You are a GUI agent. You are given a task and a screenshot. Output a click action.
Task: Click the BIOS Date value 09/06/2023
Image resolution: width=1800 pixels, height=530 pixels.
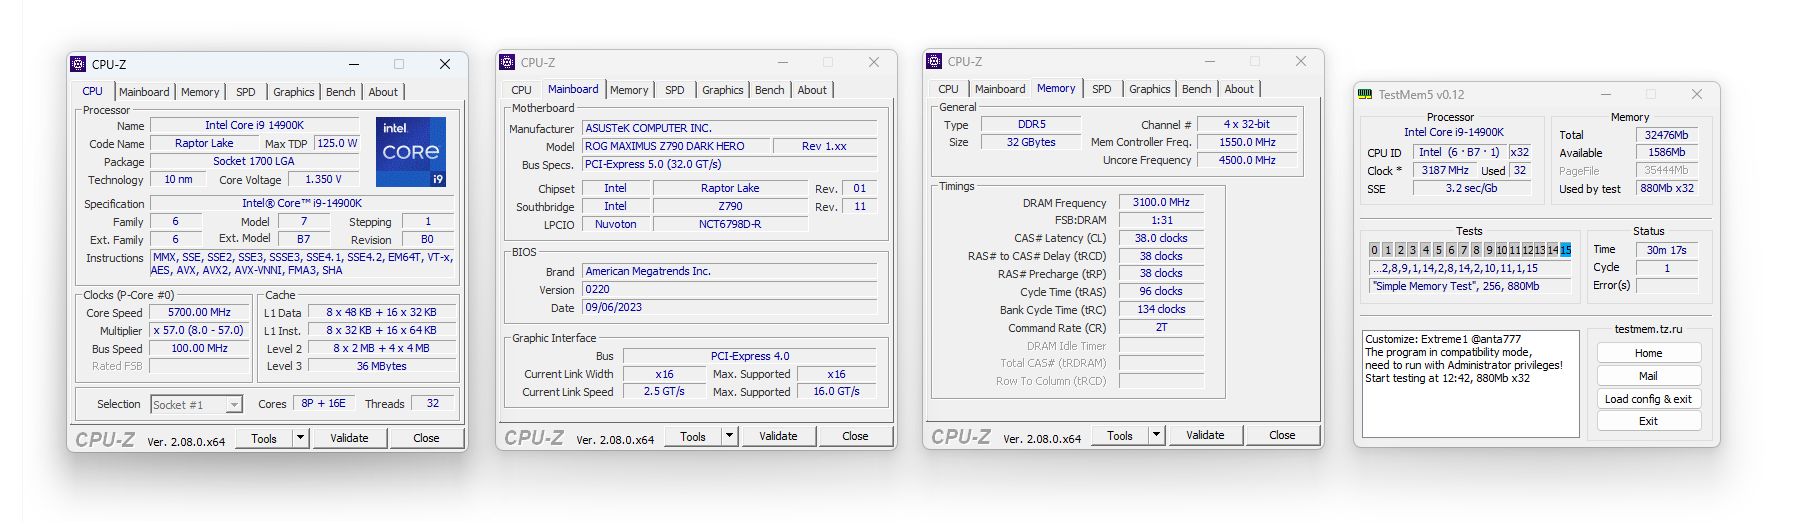730,307
